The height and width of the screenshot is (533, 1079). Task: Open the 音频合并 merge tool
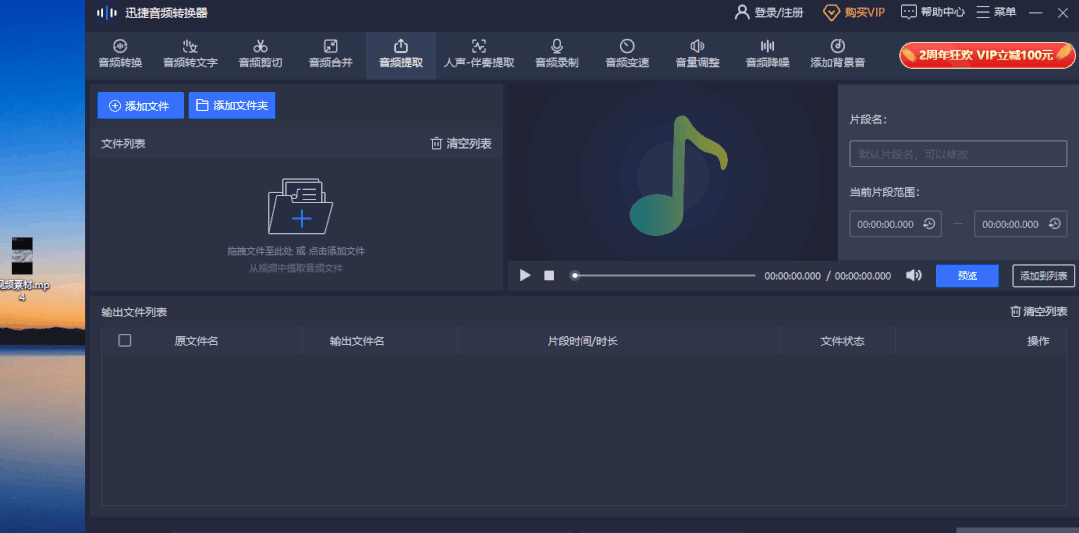click(330, 54)
